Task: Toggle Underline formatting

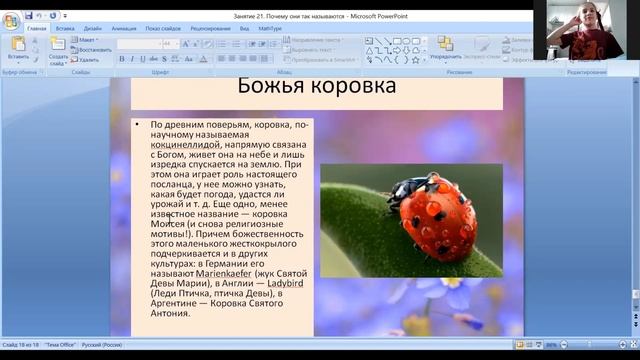Action: pyautogui.click(x=142, y=59)
